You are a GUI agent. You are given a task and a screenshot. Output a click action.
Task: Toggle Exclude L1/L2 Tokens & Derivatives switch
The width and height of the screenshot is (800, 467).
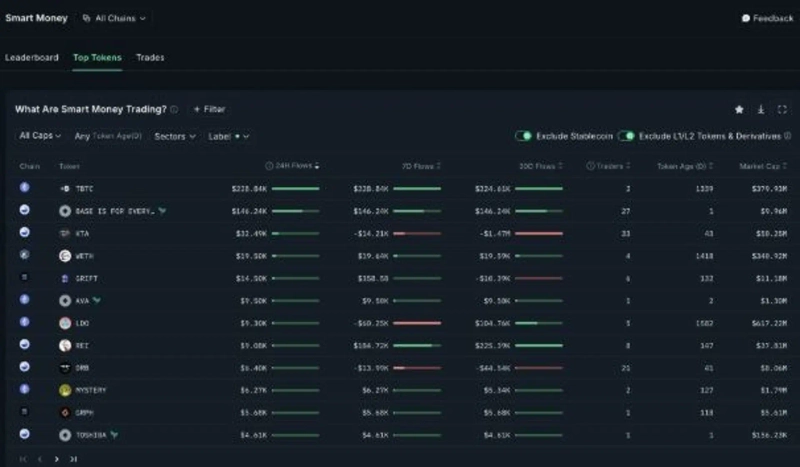(627, 136)
